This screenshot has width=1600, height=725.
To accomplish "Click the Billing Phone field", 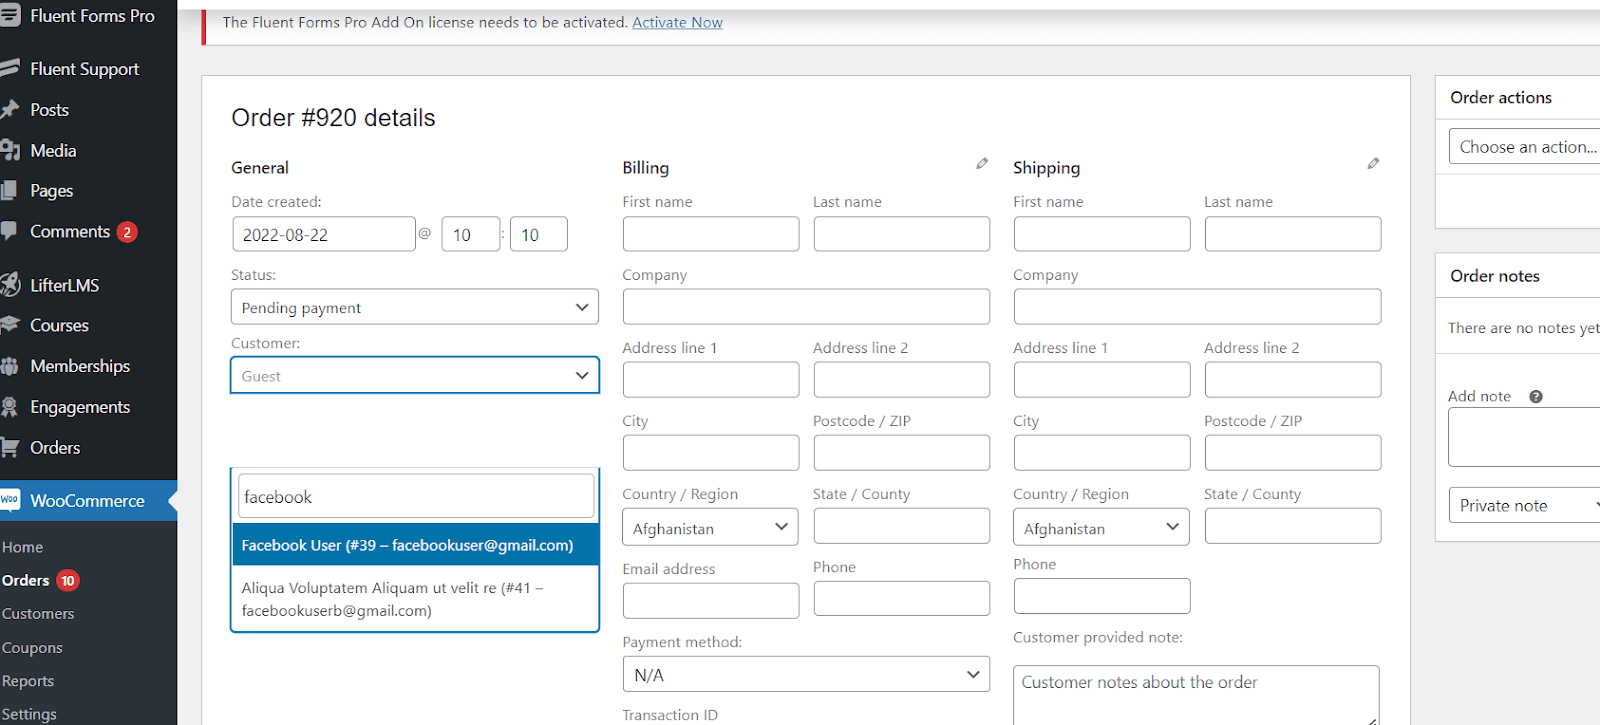I will pyautogui.click(x=901, y=598).
